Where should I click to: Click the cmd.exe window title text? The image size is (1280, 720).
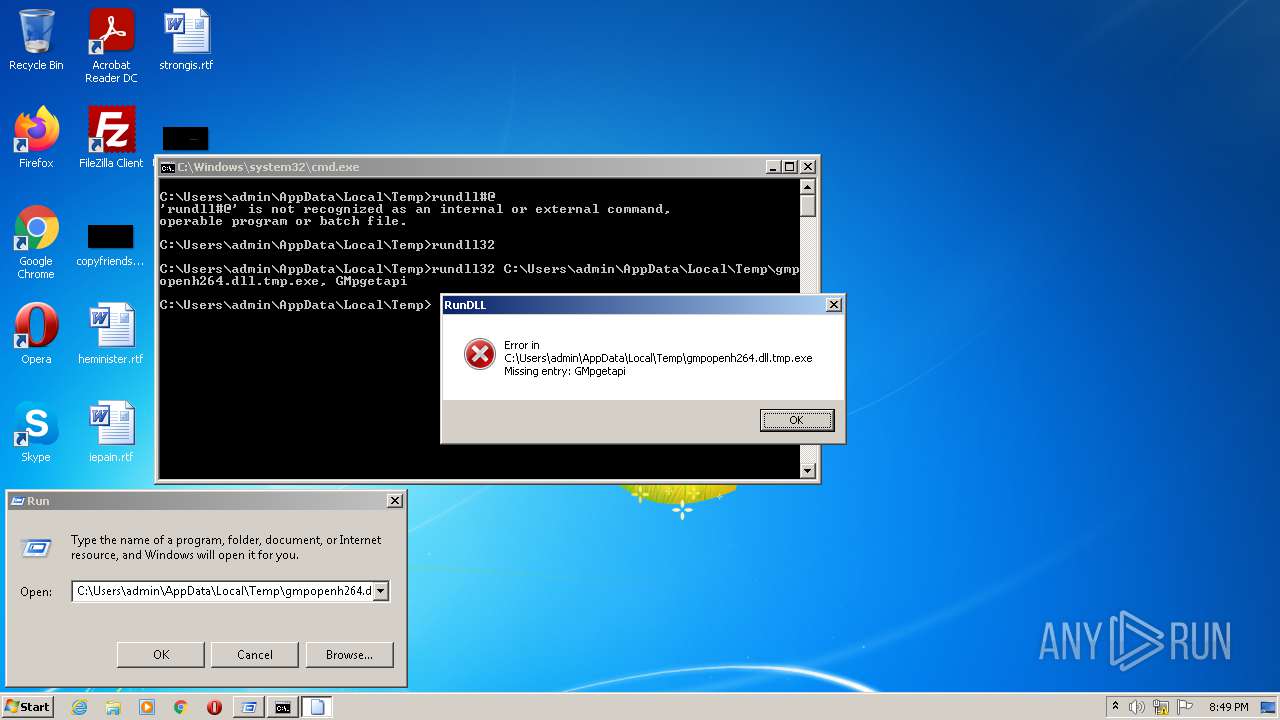(268, 167)
